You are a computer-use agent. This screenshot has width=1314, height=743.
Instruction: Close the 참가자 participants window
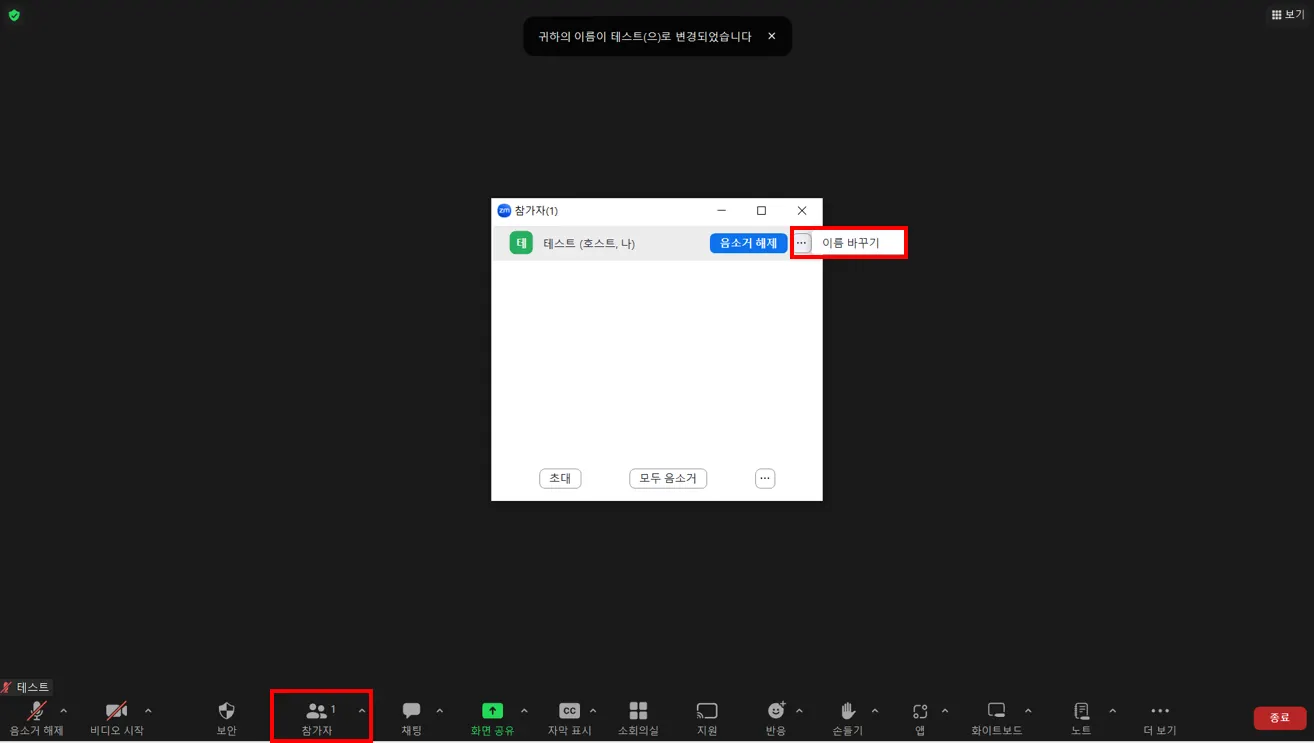click(802, 211)
